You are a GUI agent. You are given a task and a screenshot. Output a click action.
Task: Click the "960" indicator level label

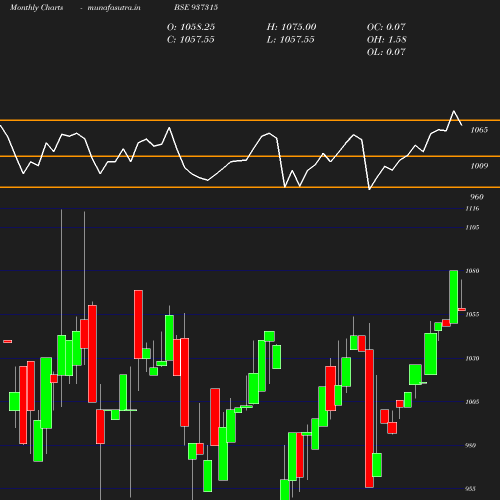tap(477, 197)
